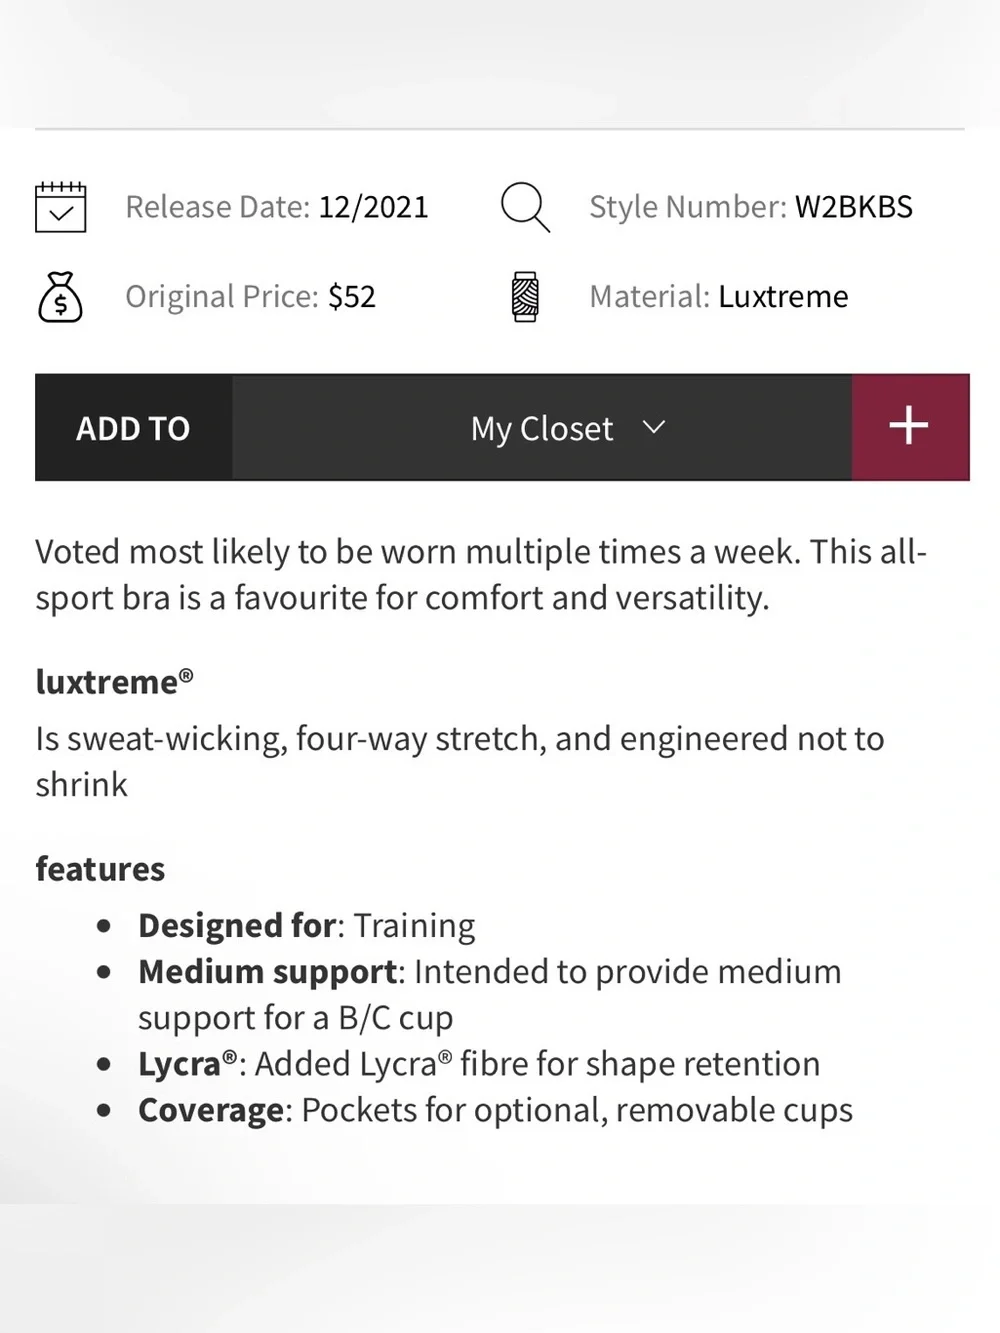Click the Designed for: Training bullet
Image resolution: width=1000 pixels, height=1333 pixels.
[306, 926]
